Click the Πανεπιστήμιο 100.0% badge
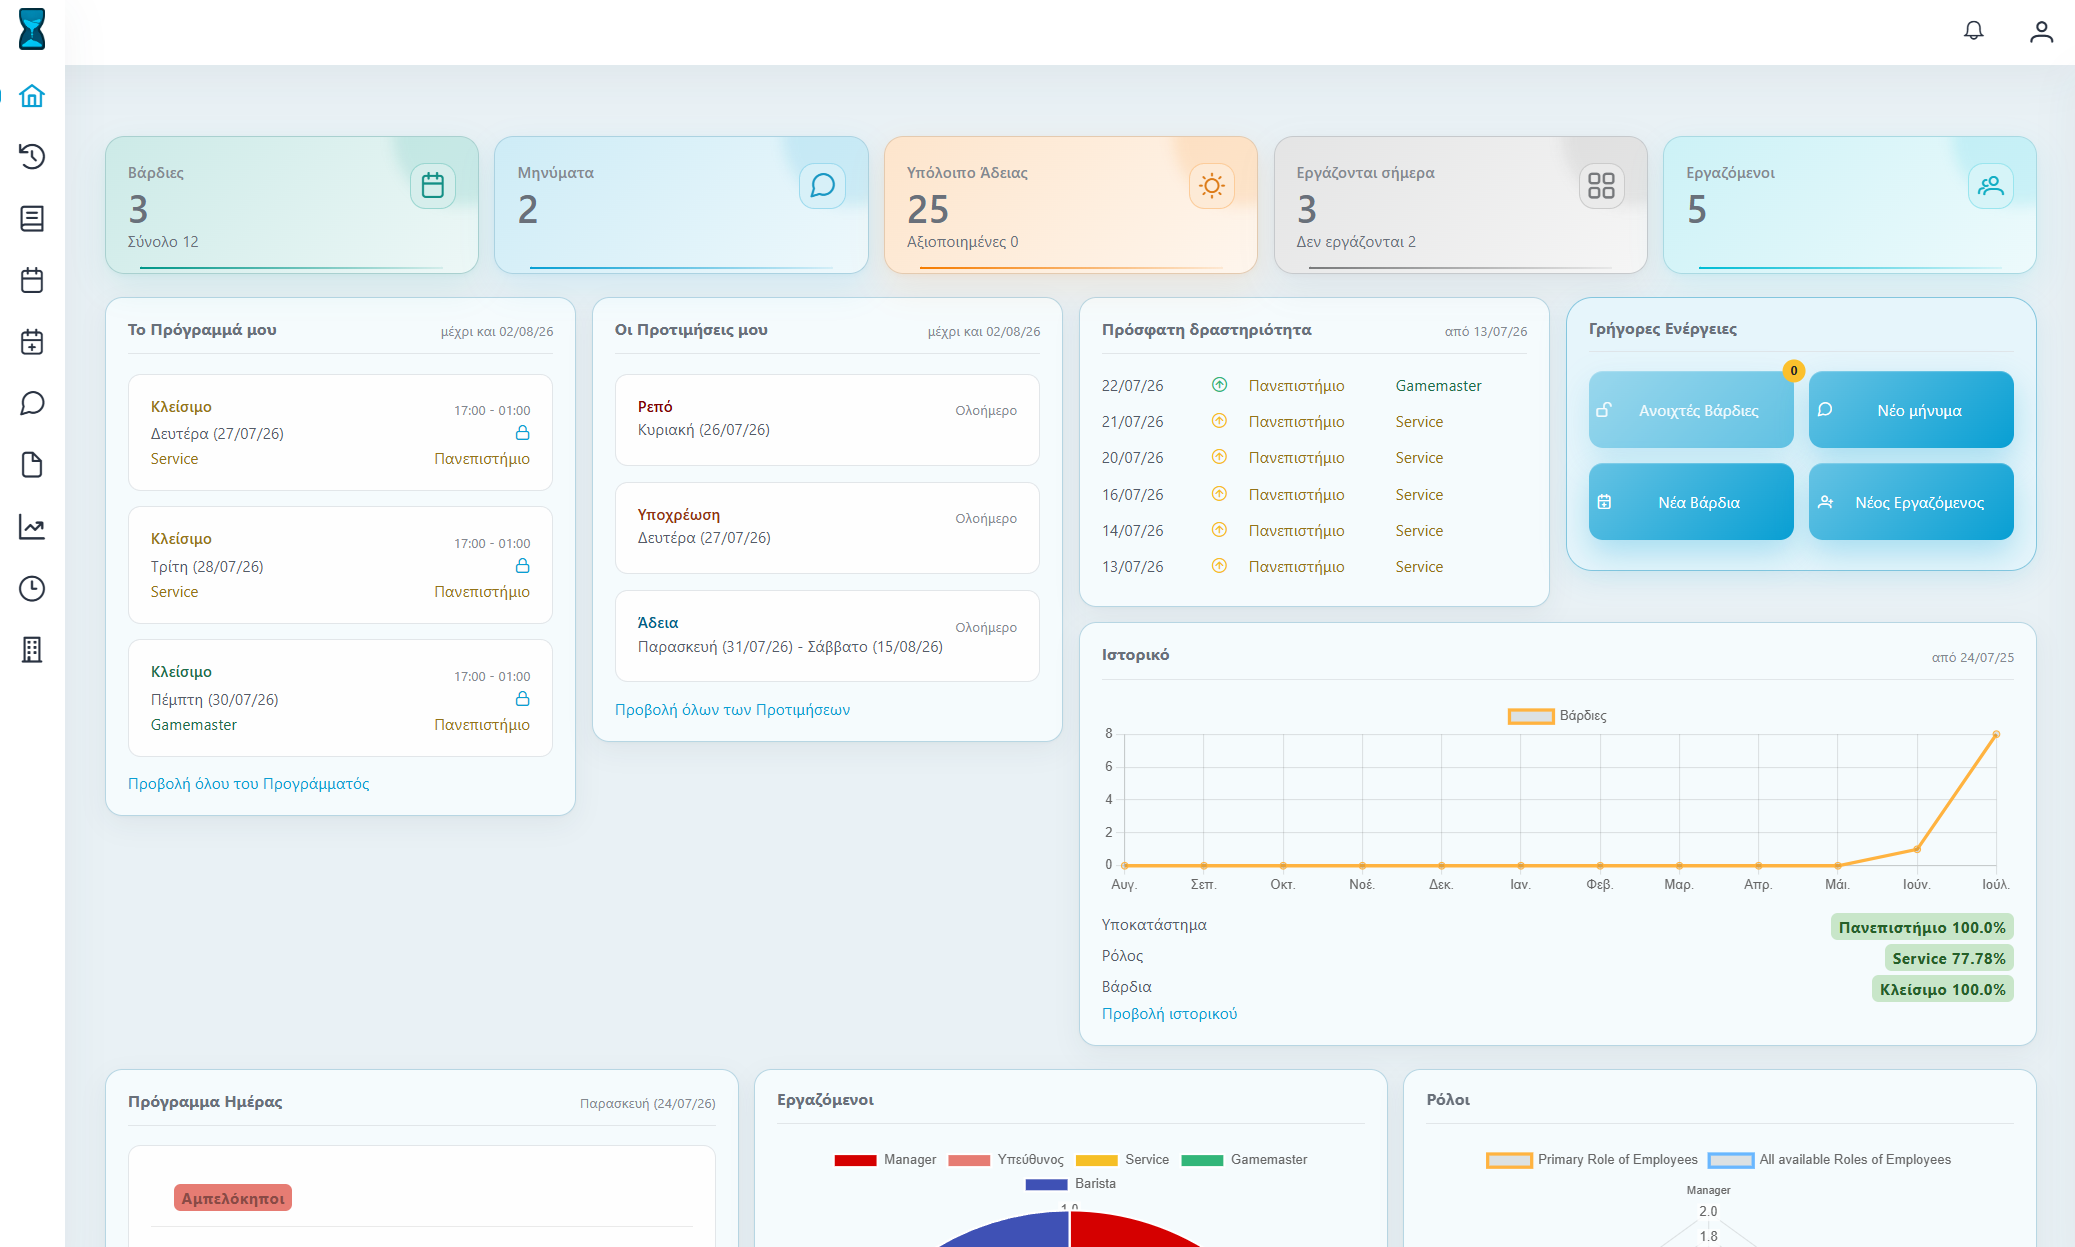The width and height of the screenshot is (2075, 1247). tap(1922, 927)
